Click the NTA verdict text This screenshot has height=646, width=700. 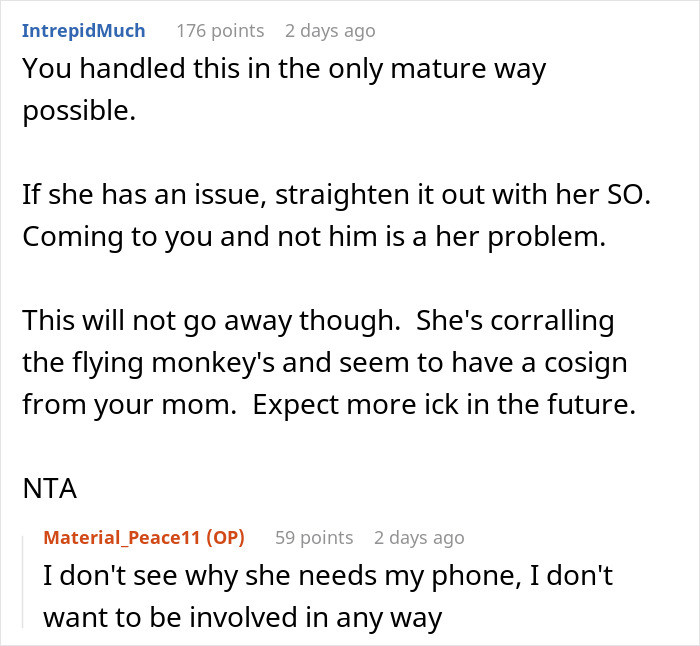(50, 488)
